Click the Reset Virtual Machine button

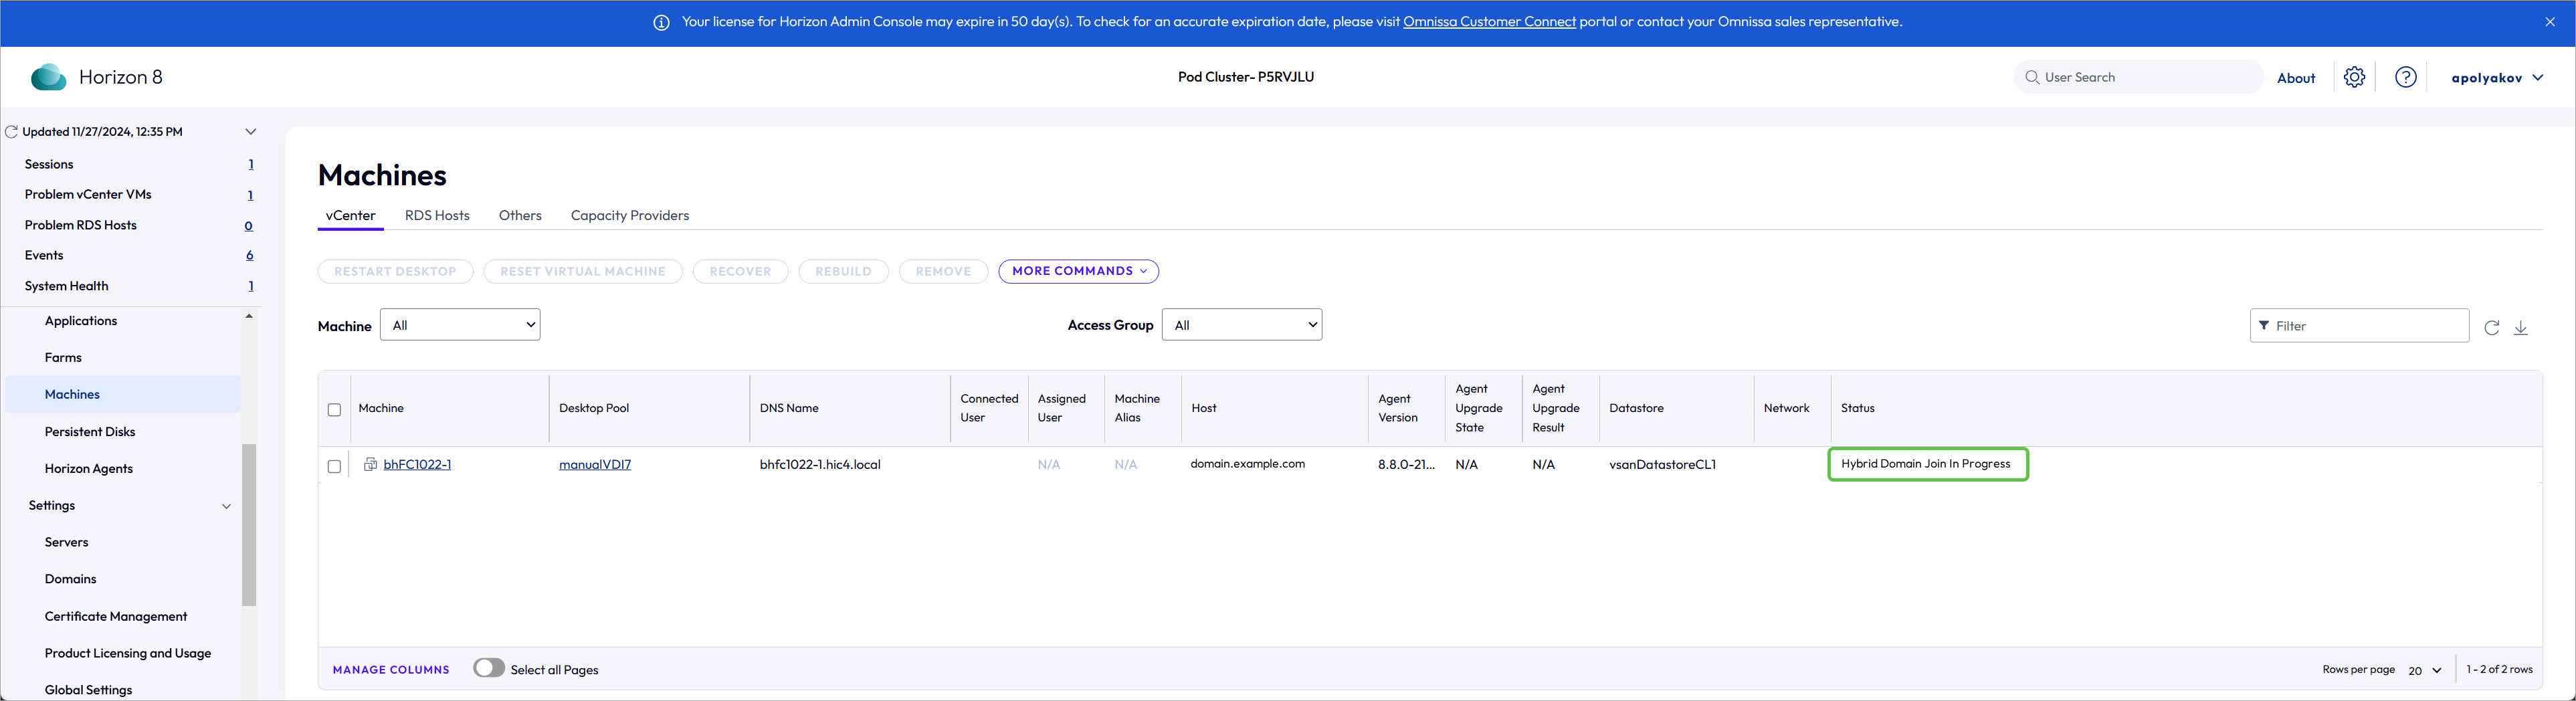(x=583, y=271)
